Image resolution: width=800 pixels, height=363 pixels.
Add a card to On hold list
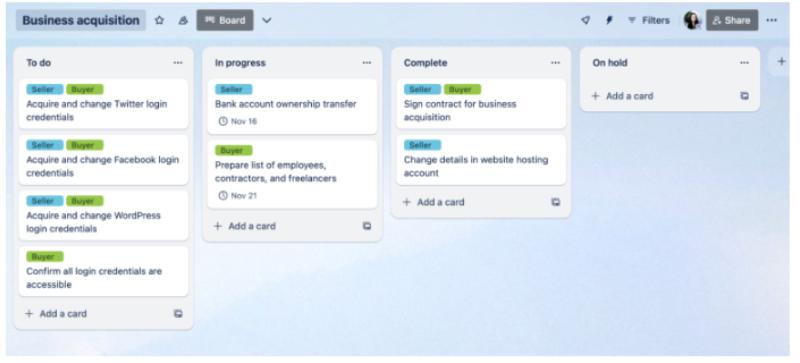click(622, 96)
